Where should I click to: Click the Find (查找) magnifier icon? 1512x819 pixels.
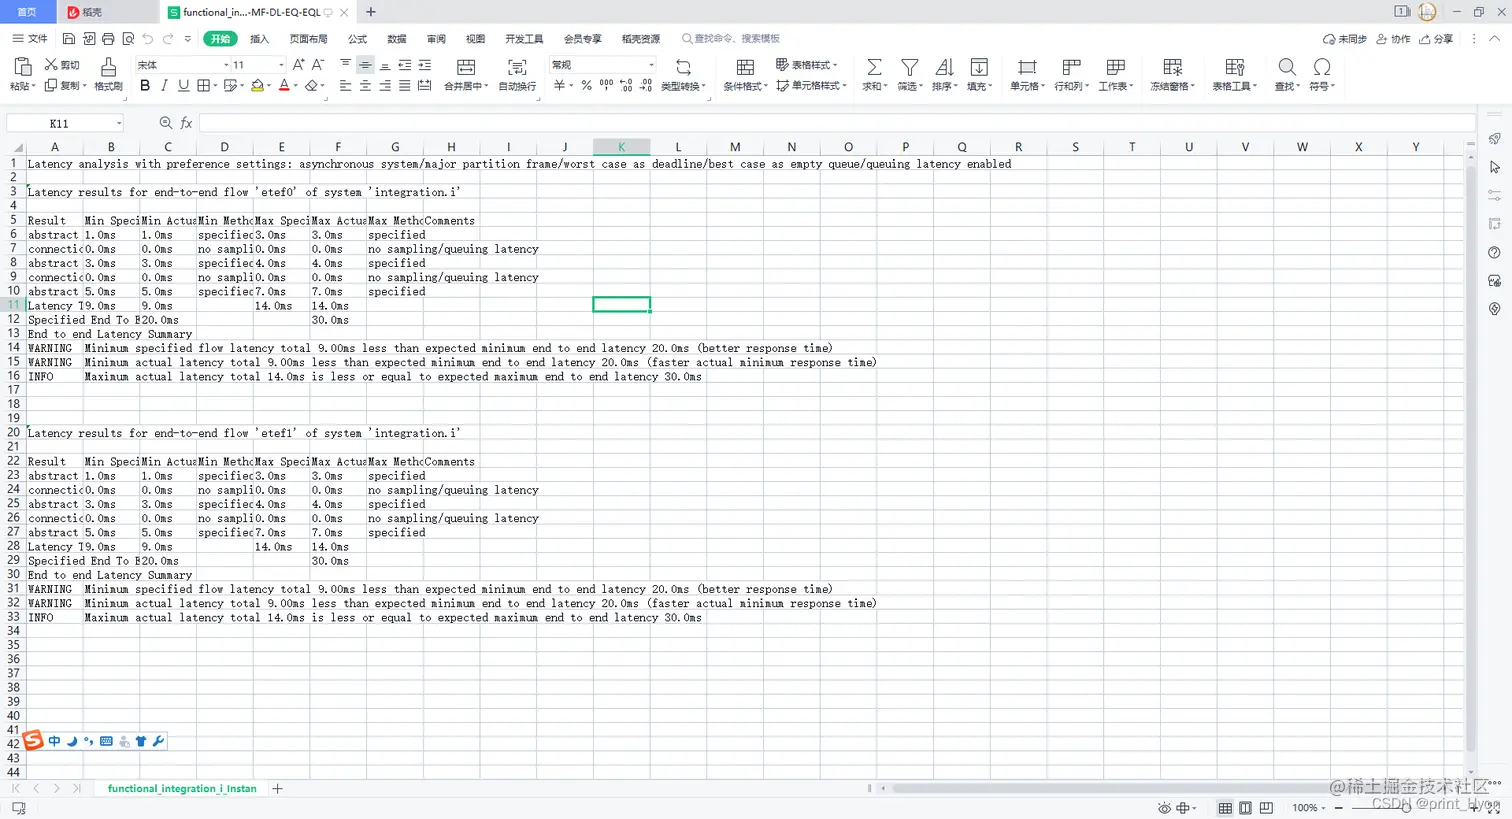pyautogui.click(x=1287, y=67)
